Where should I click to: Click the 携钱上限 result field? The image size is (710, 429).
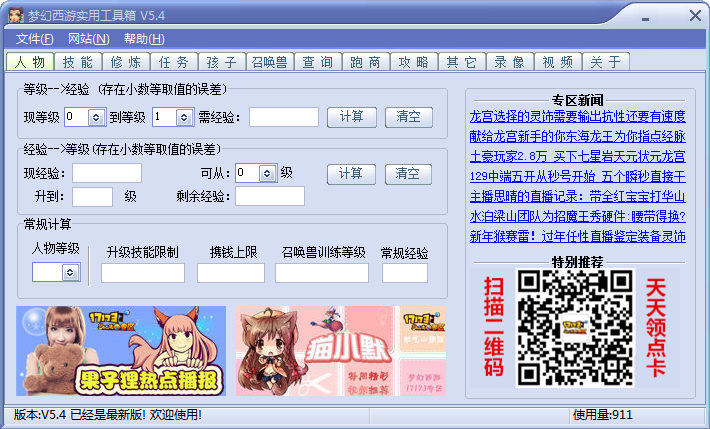230,273
